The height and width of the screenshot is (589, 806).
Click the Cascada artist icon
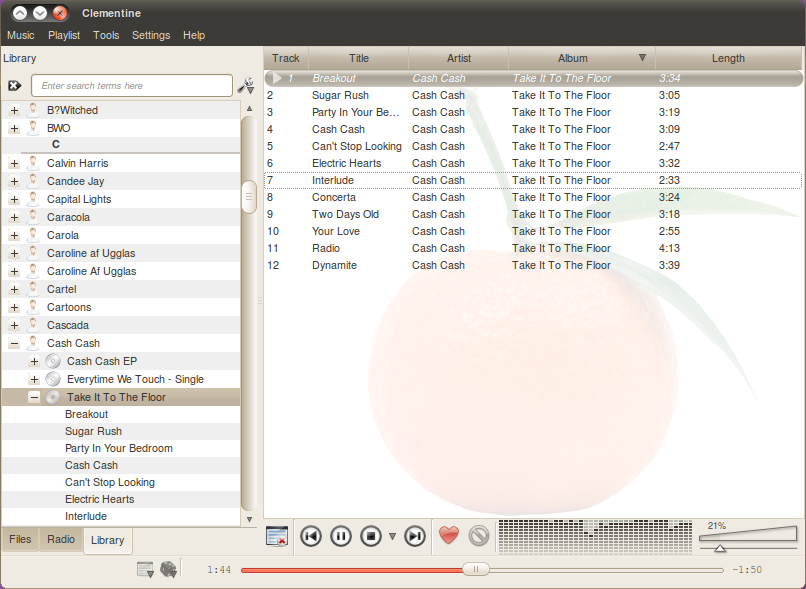pyautogui.click(x=33, y=325)
